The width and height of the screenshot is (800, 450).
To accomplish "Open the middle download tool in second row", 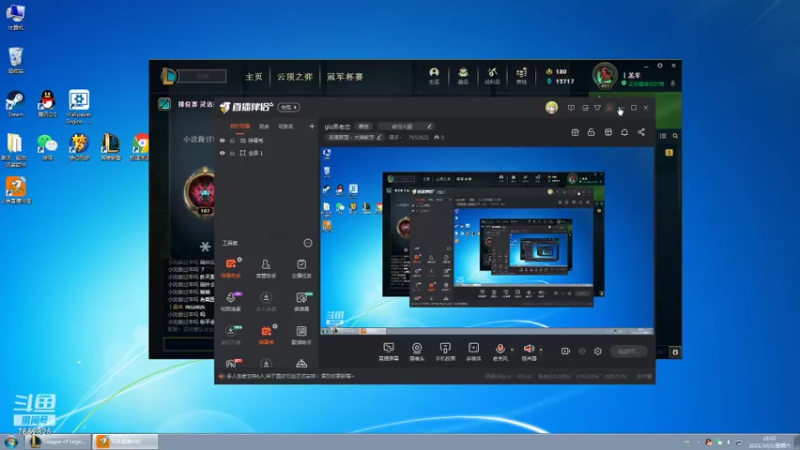I will click(x=266, y=302).
